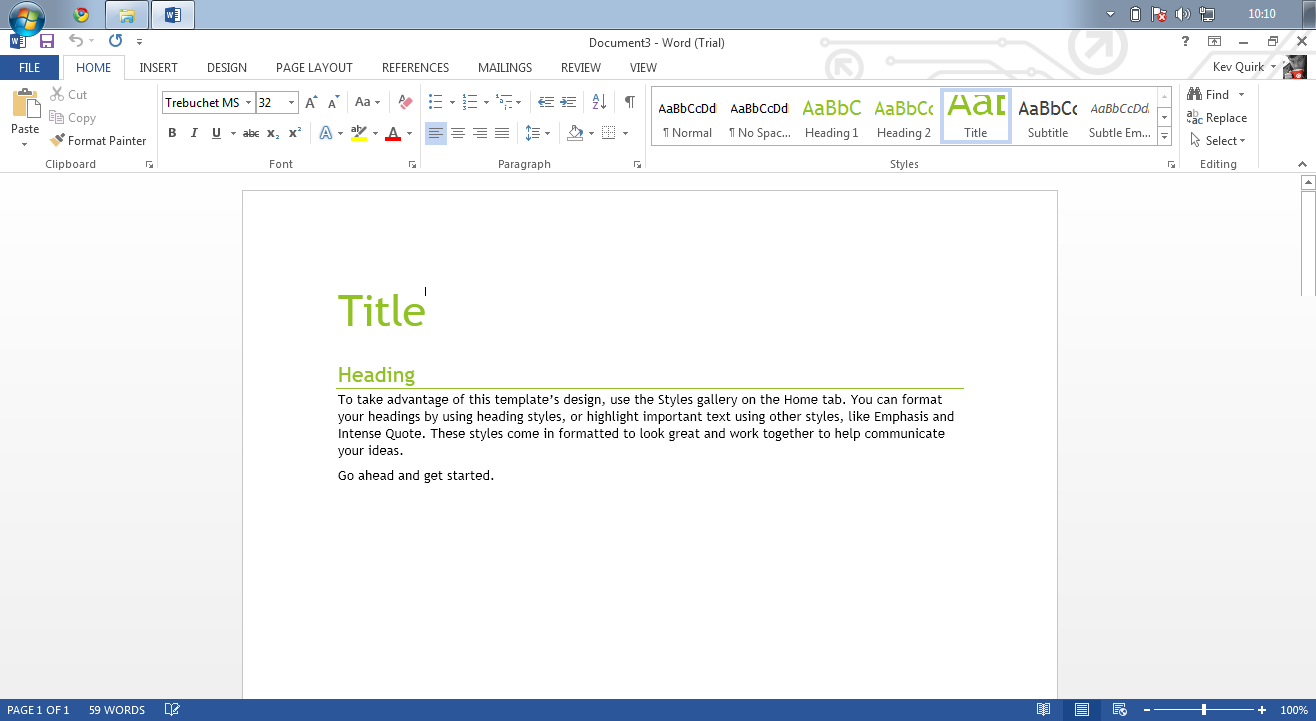
Task: Click the Clear All Formatting icon
Action: pos(405,102)
